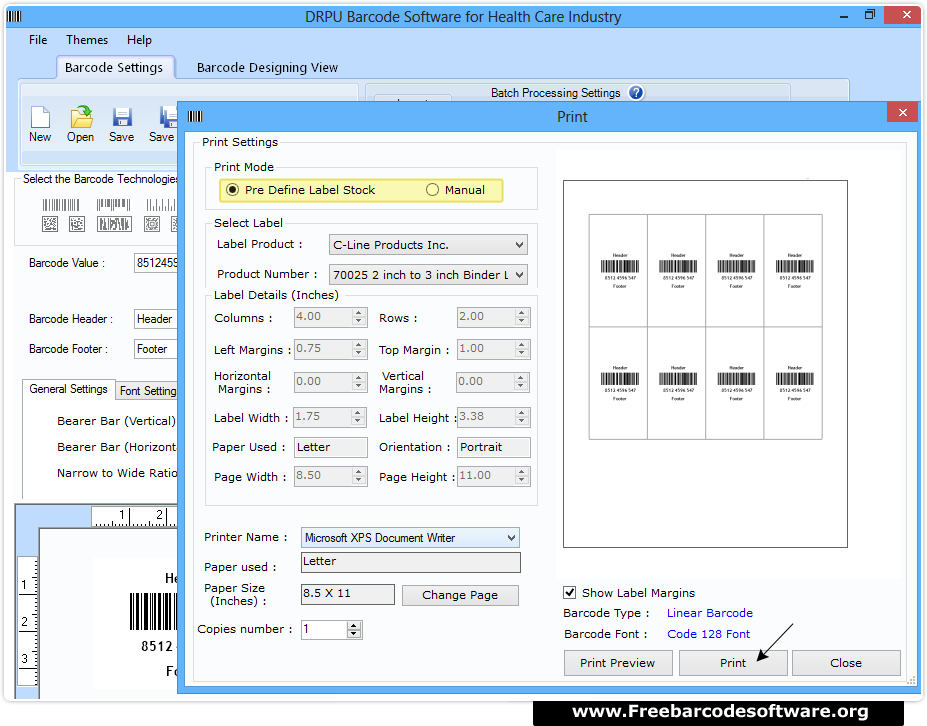Toggle Show Label Margins checkbox

[570, 592]
